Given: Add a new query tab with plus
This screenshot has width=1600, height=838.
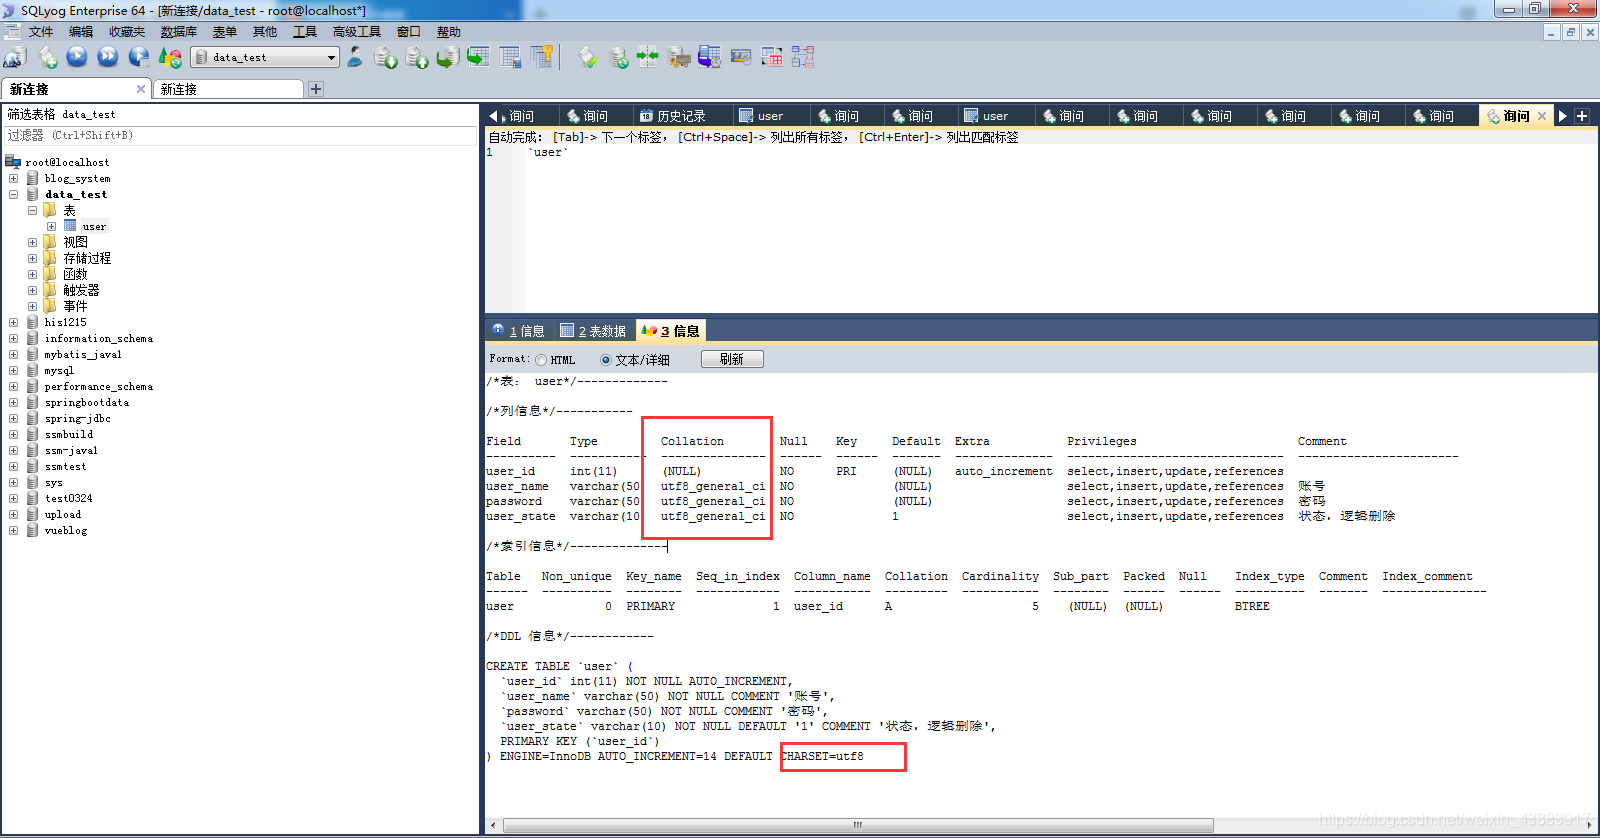Looking at the screenshot, I should (x=1582, y=116).
